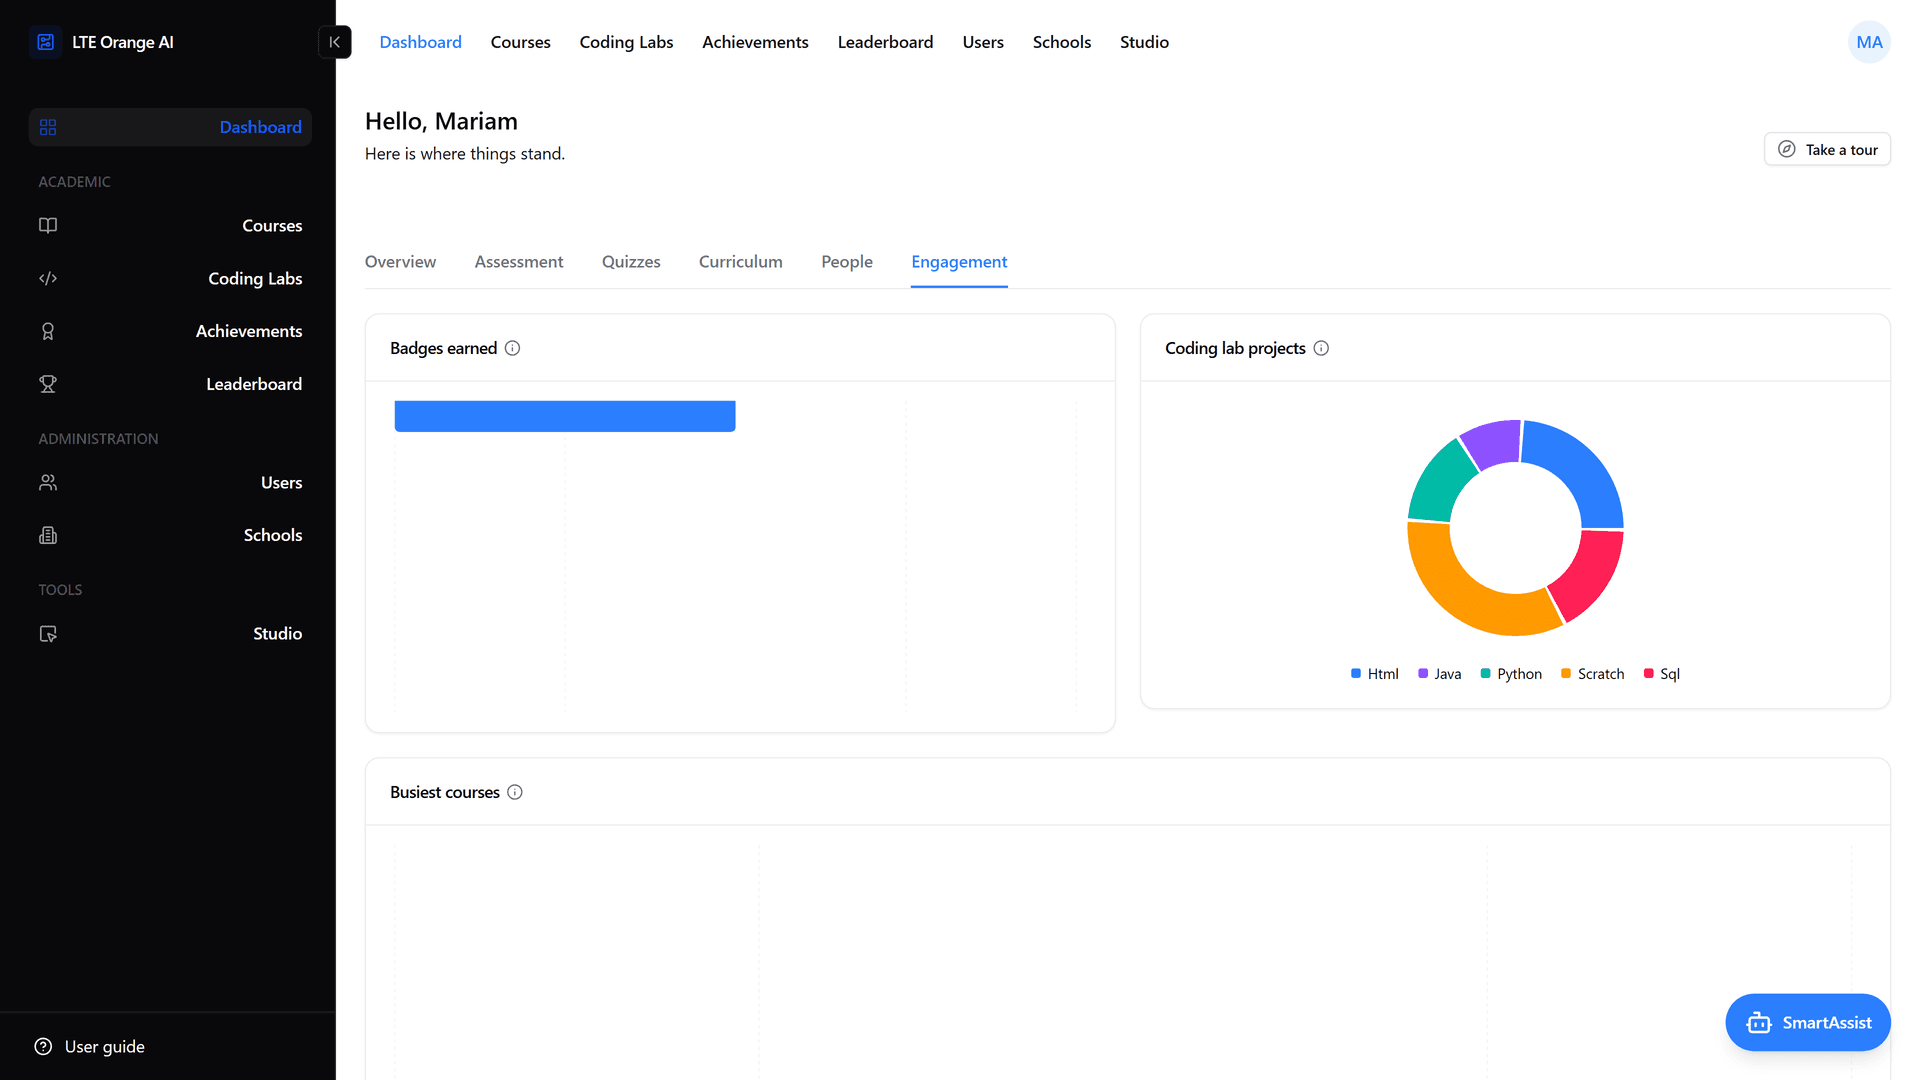
Task: Open info tooltip beside Coding lab projects
Action: pyautogui.click(x=1321, y=348)
